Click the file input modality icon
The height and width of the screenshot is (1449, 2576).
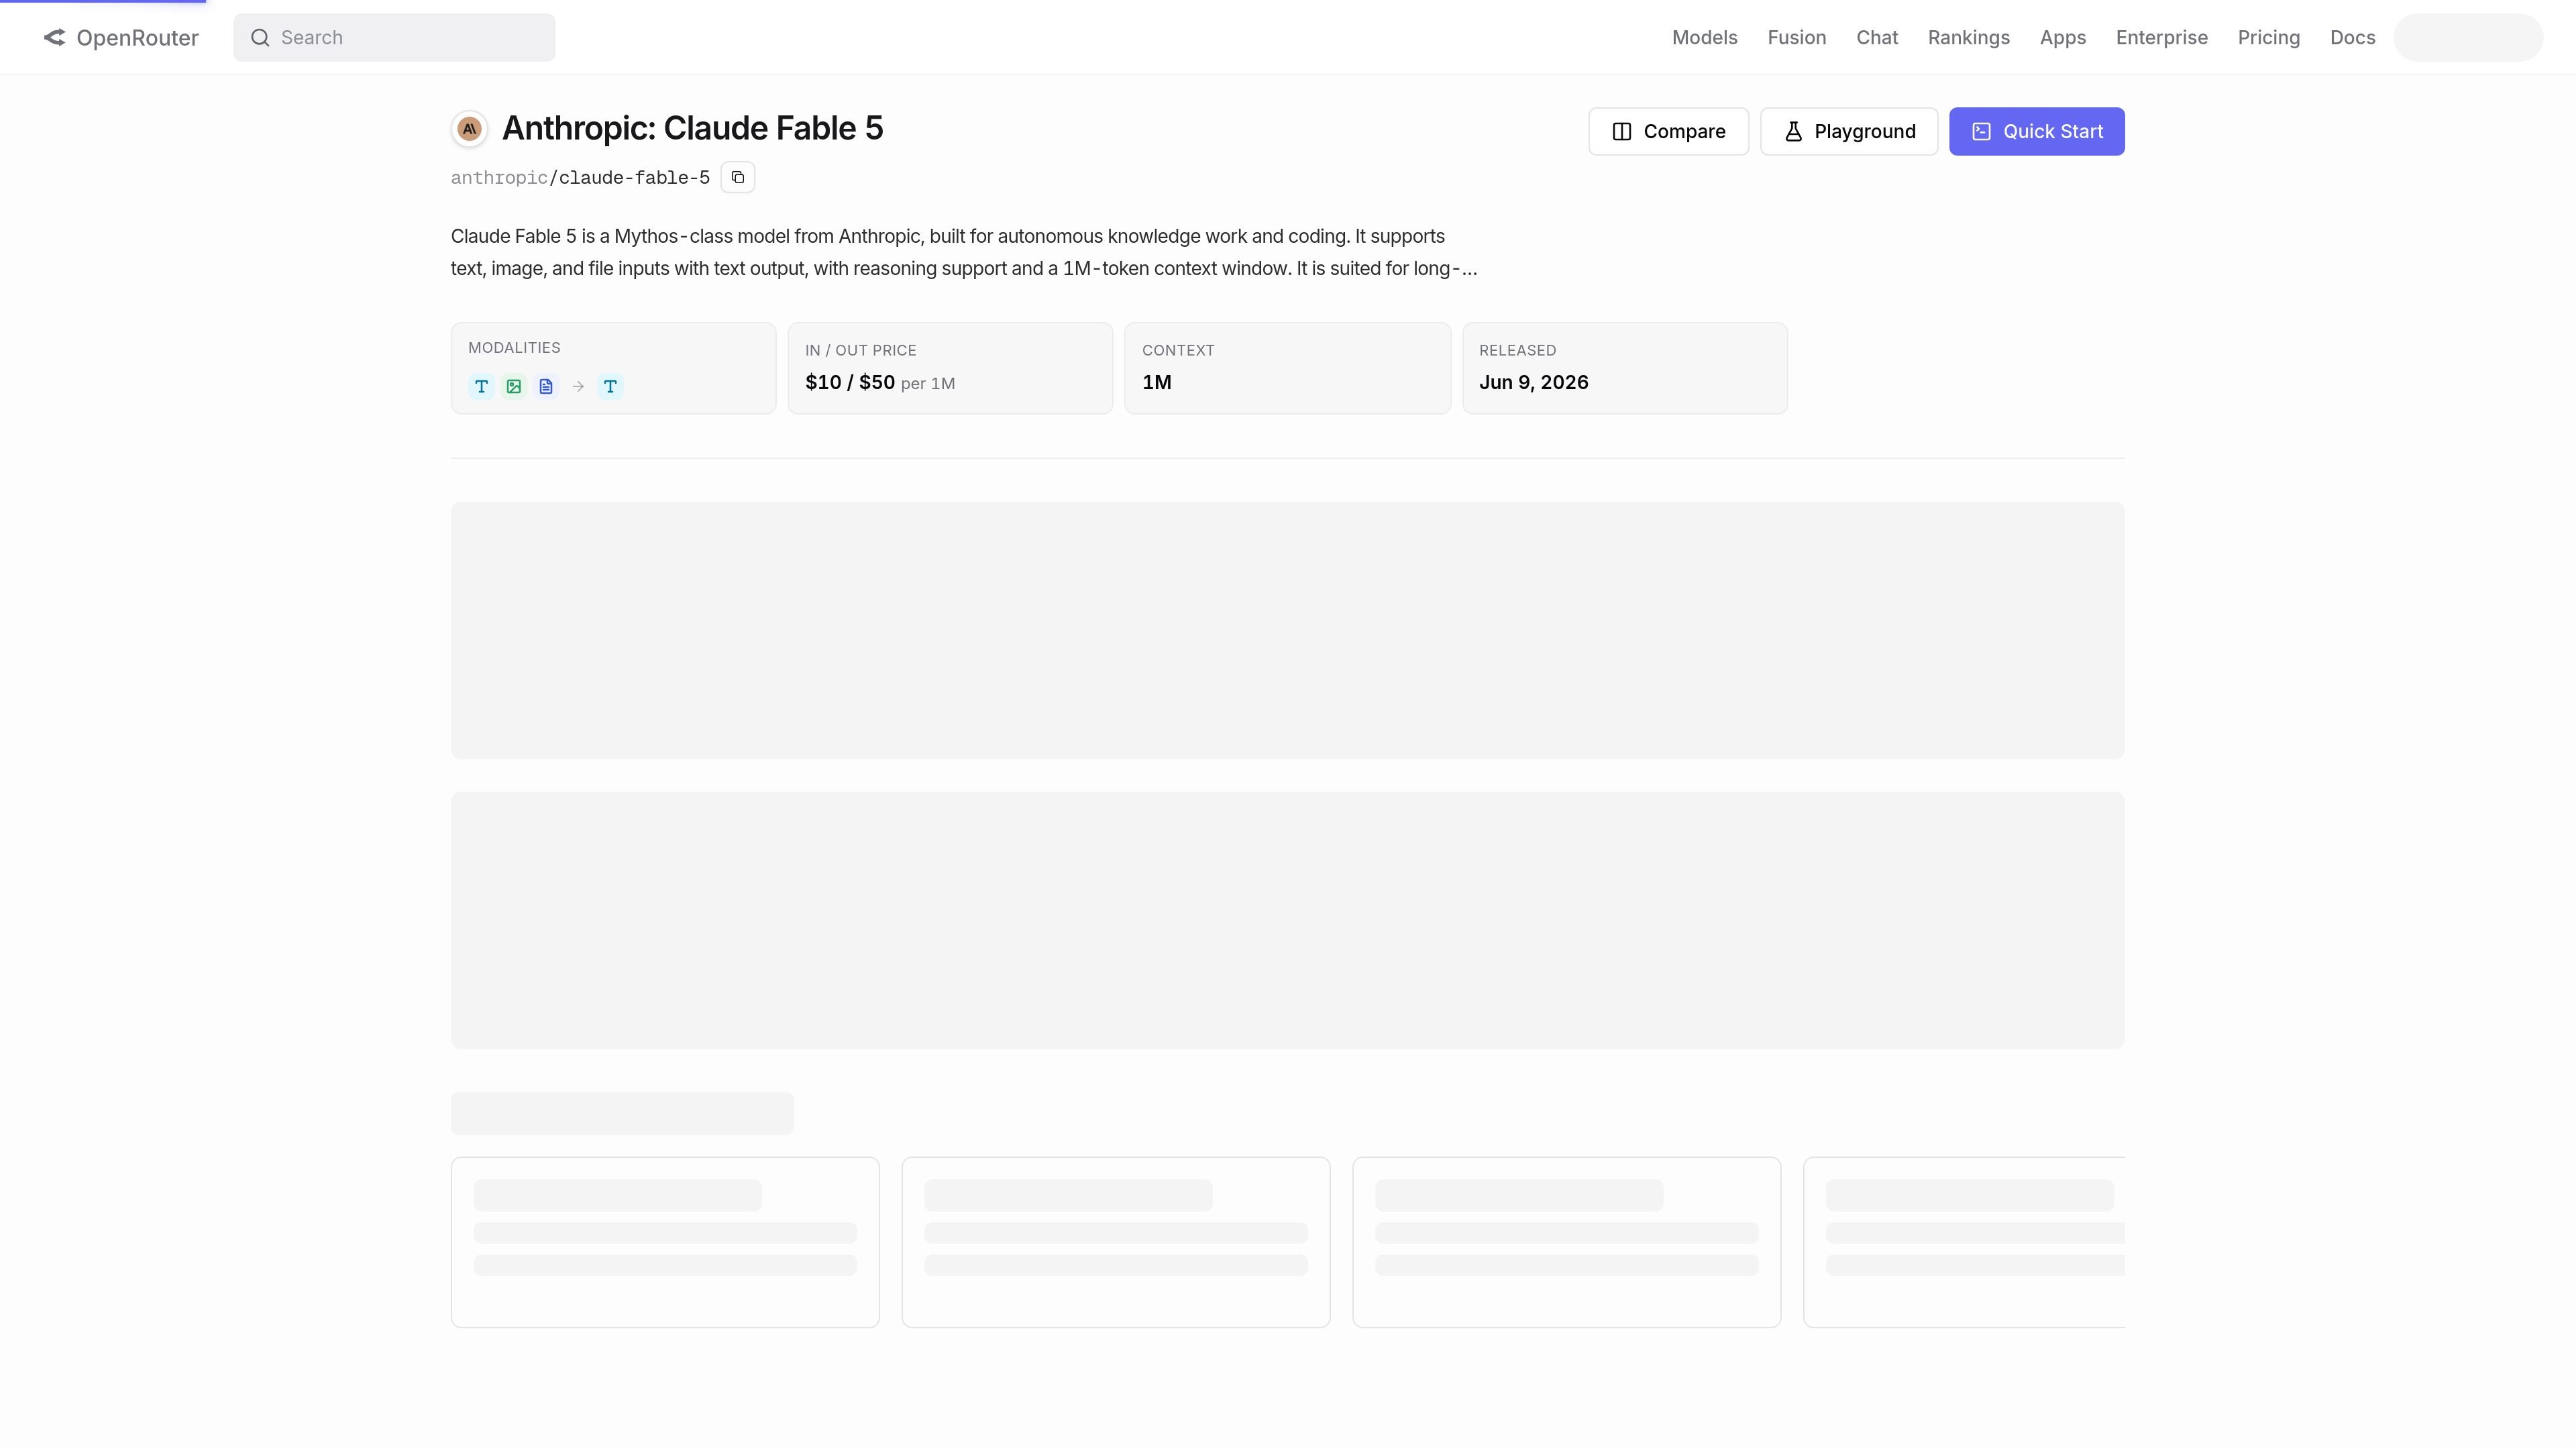pyautogui.click(x=546, y=387)
